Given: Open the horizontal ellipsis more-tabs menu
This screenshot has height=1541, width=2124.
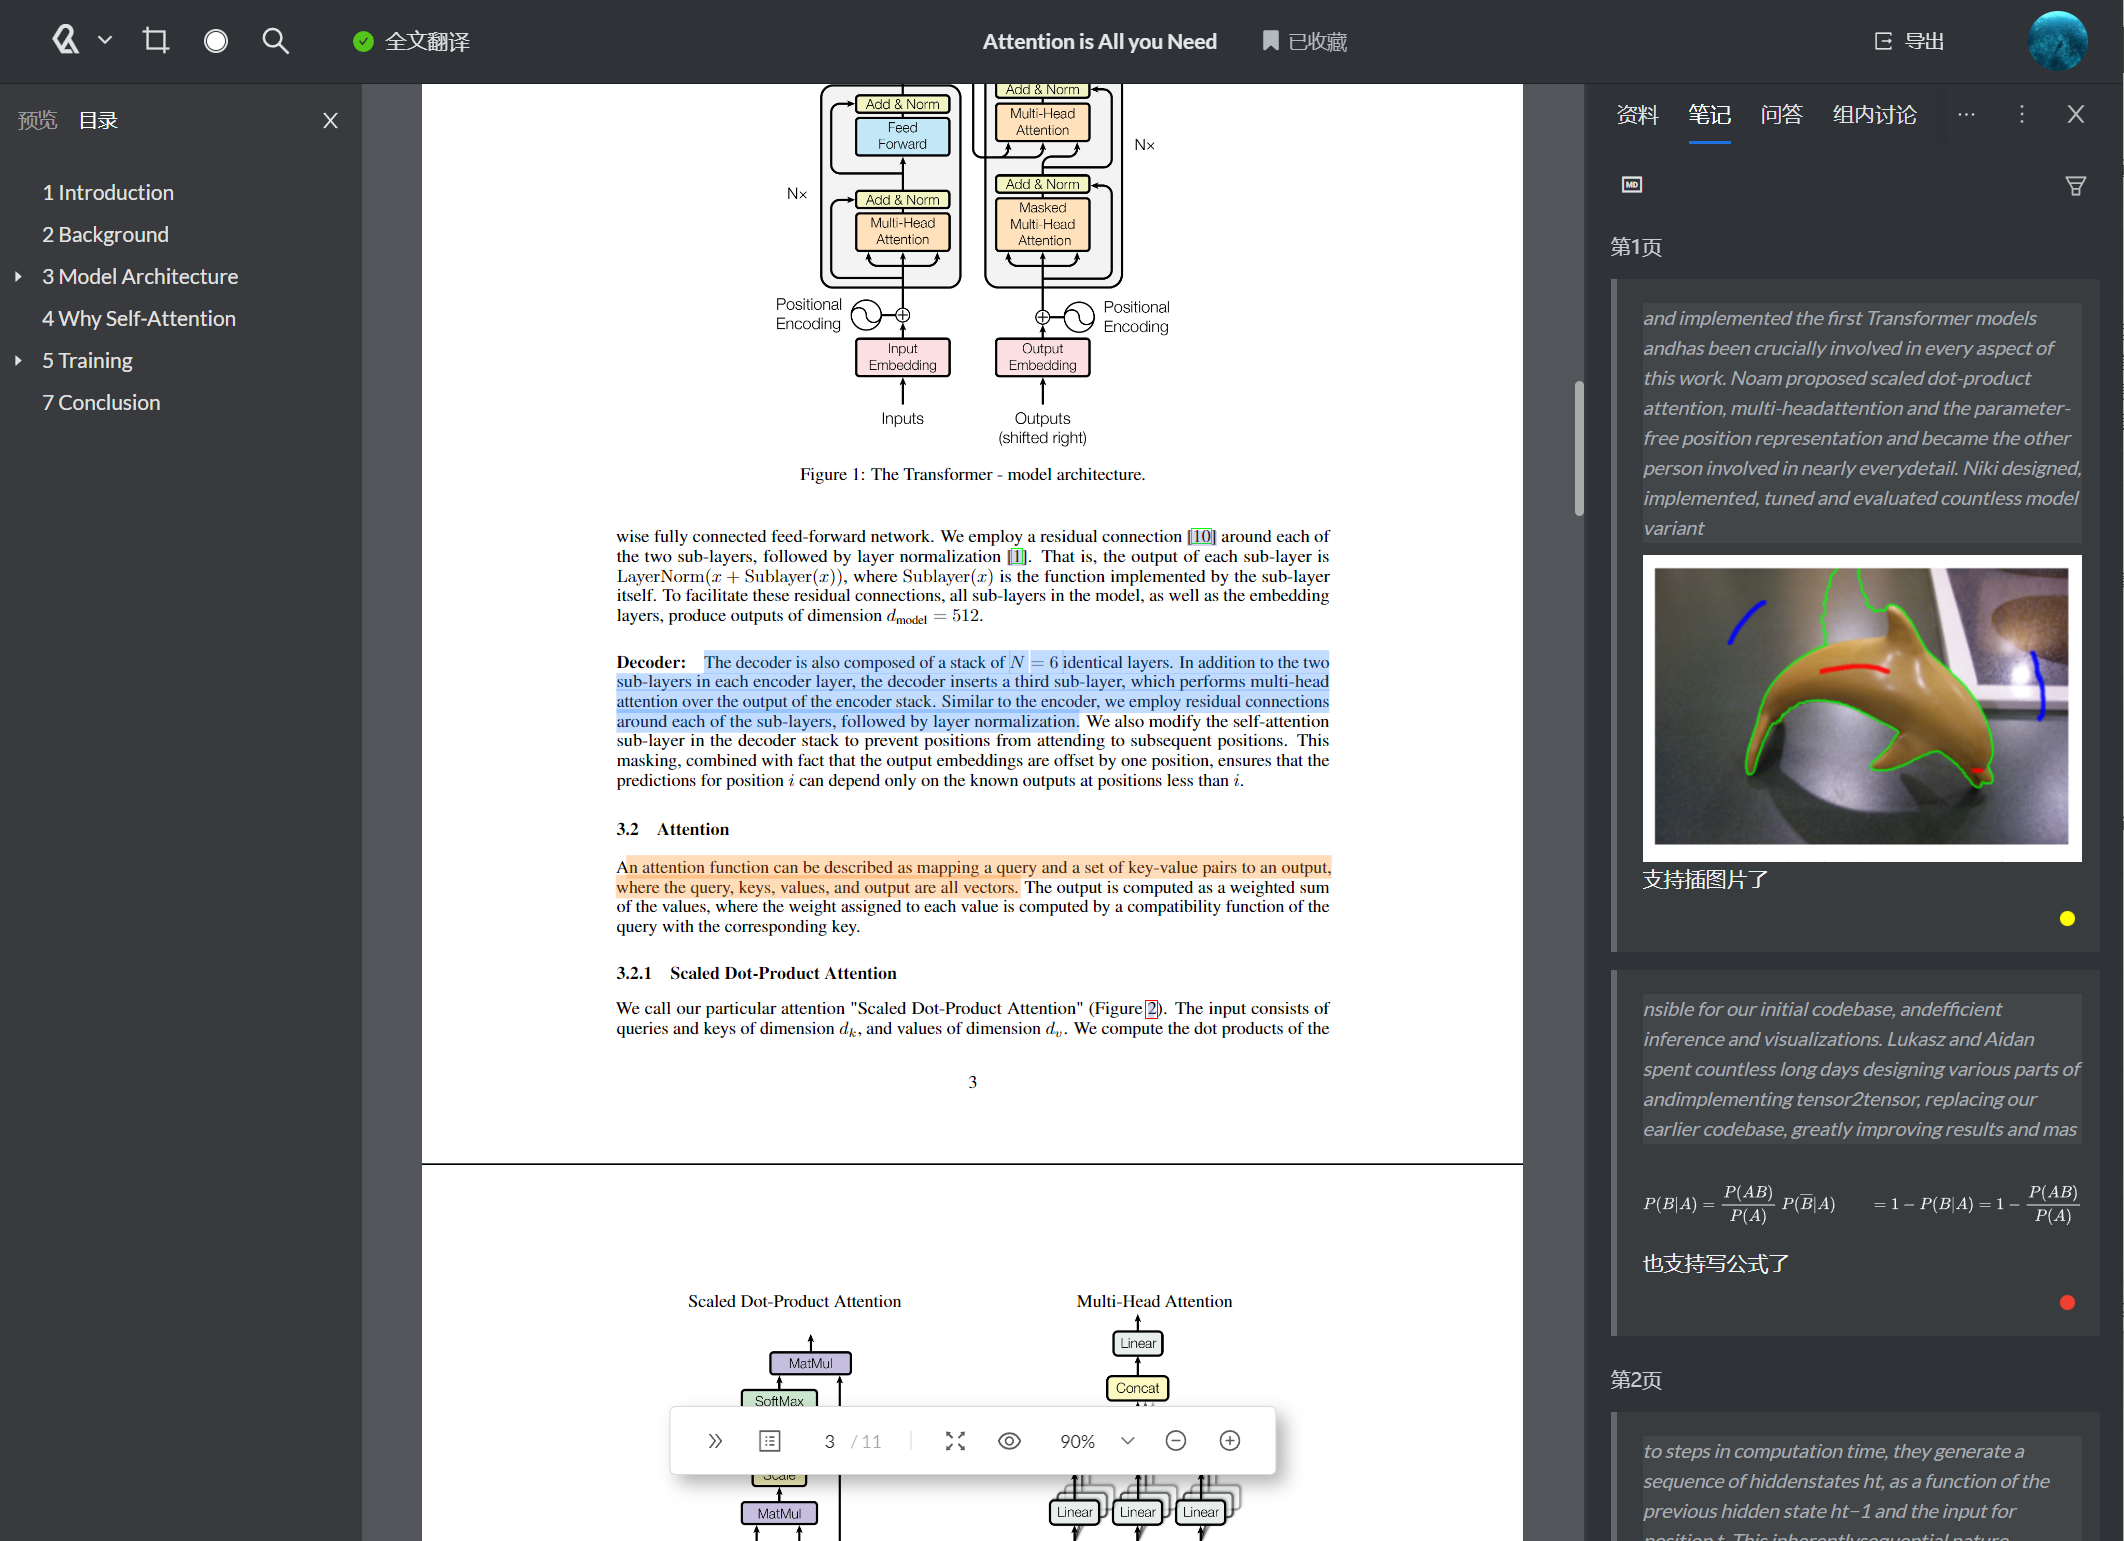Looking at the screenshot, I should pyautogui.click(x=1966, y=114).
